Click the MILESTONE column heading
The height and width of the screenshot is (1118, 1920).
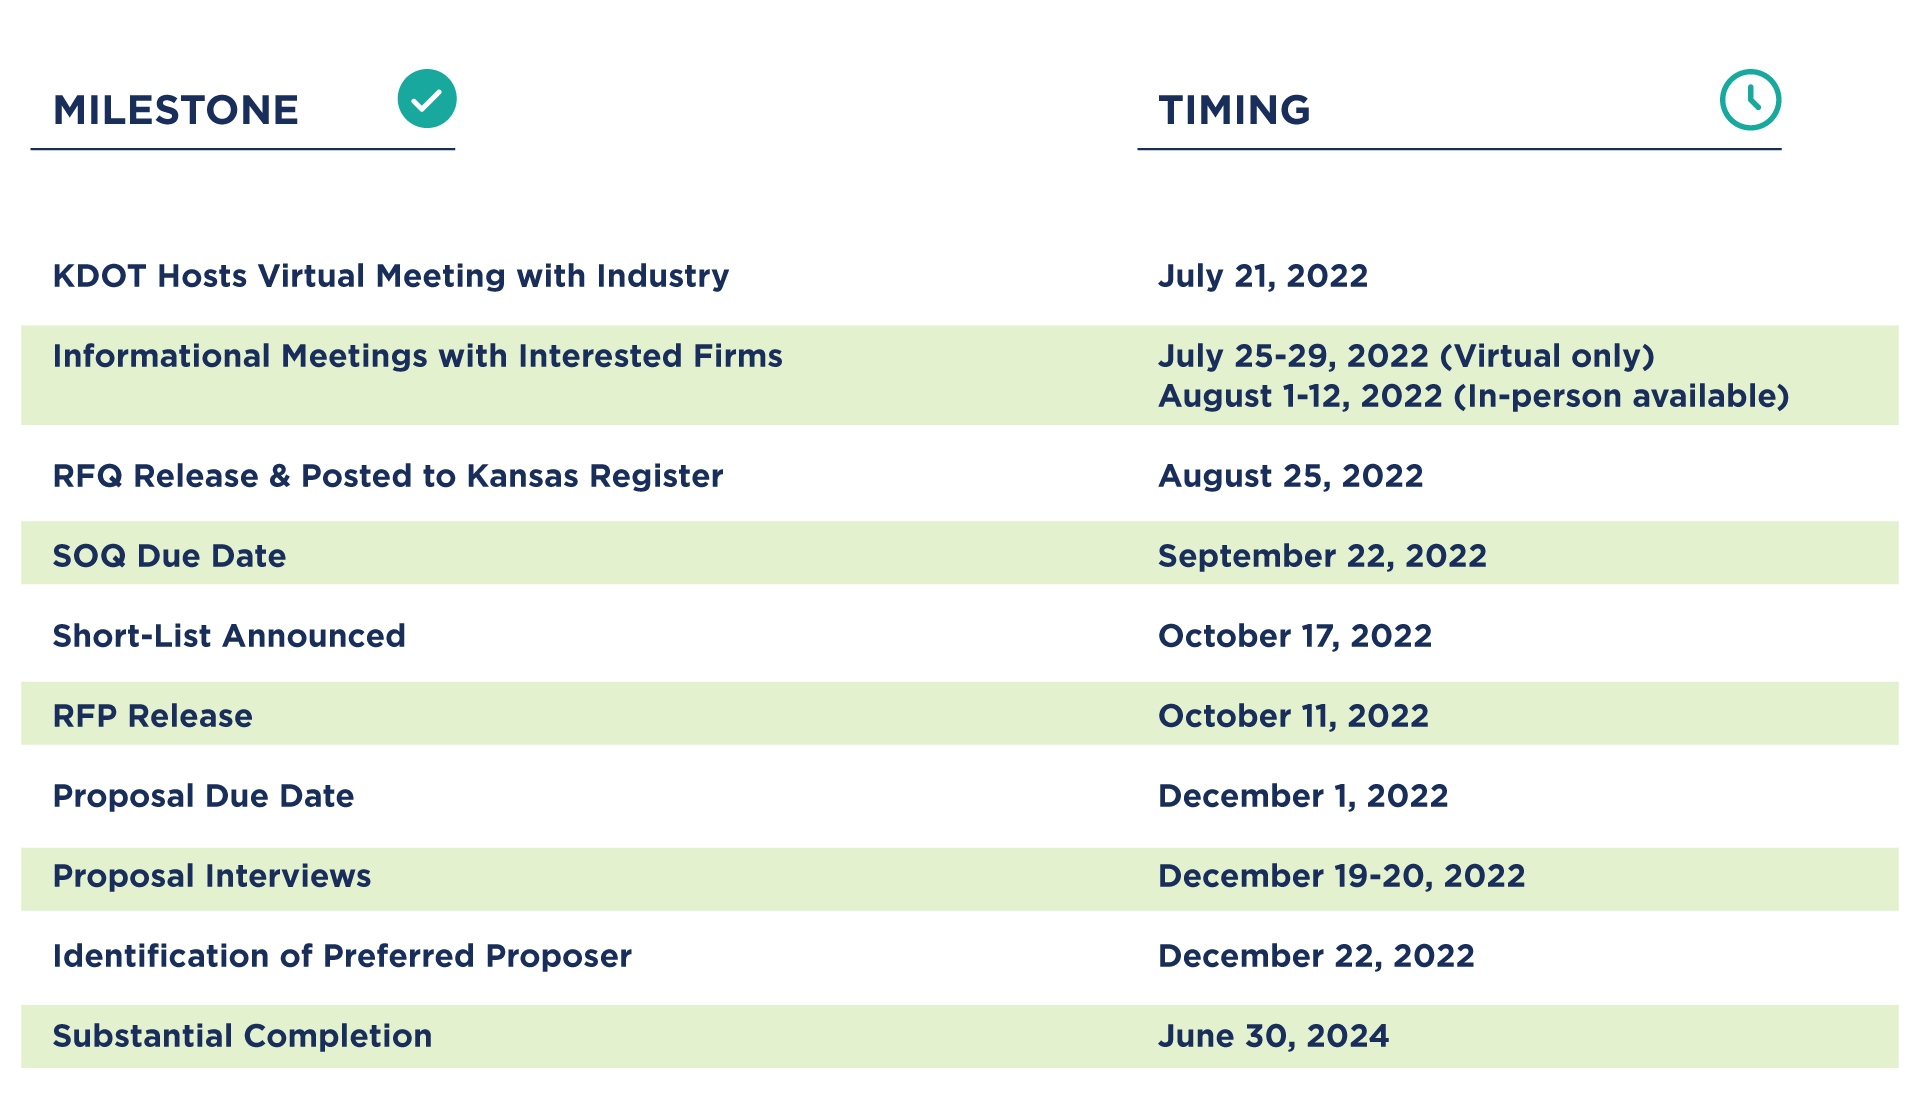point(176,110)
